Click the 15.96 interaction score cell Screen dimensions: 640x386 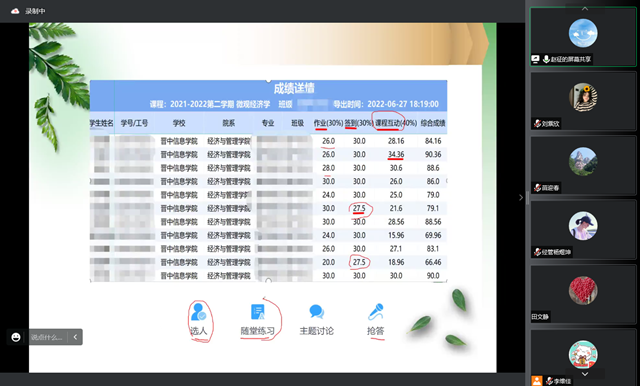[396, 235]
